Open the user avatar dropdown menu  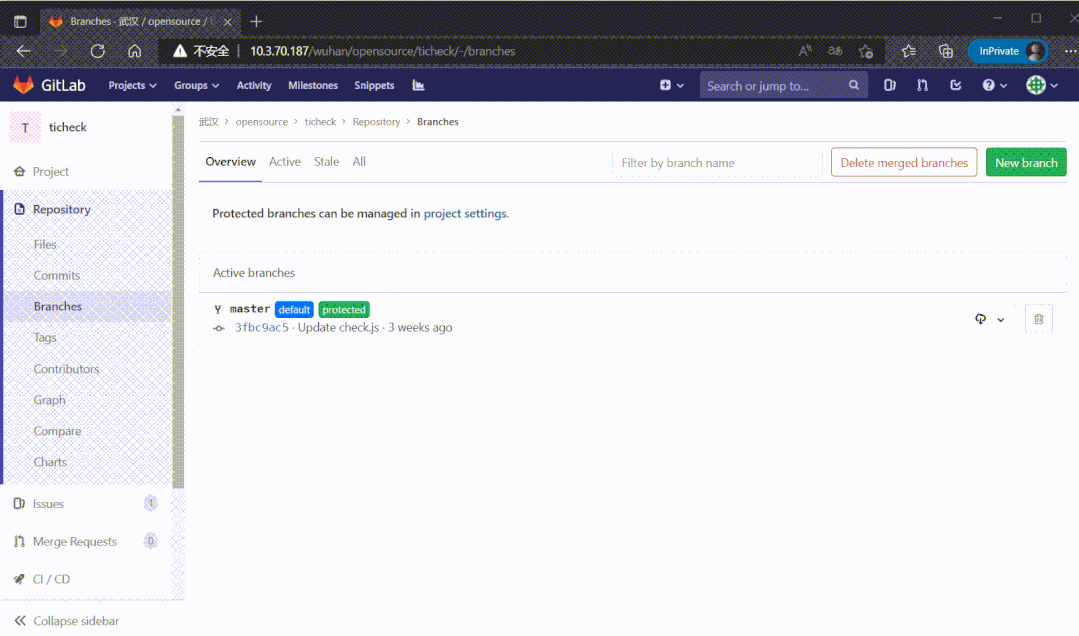pos(1042,86)
